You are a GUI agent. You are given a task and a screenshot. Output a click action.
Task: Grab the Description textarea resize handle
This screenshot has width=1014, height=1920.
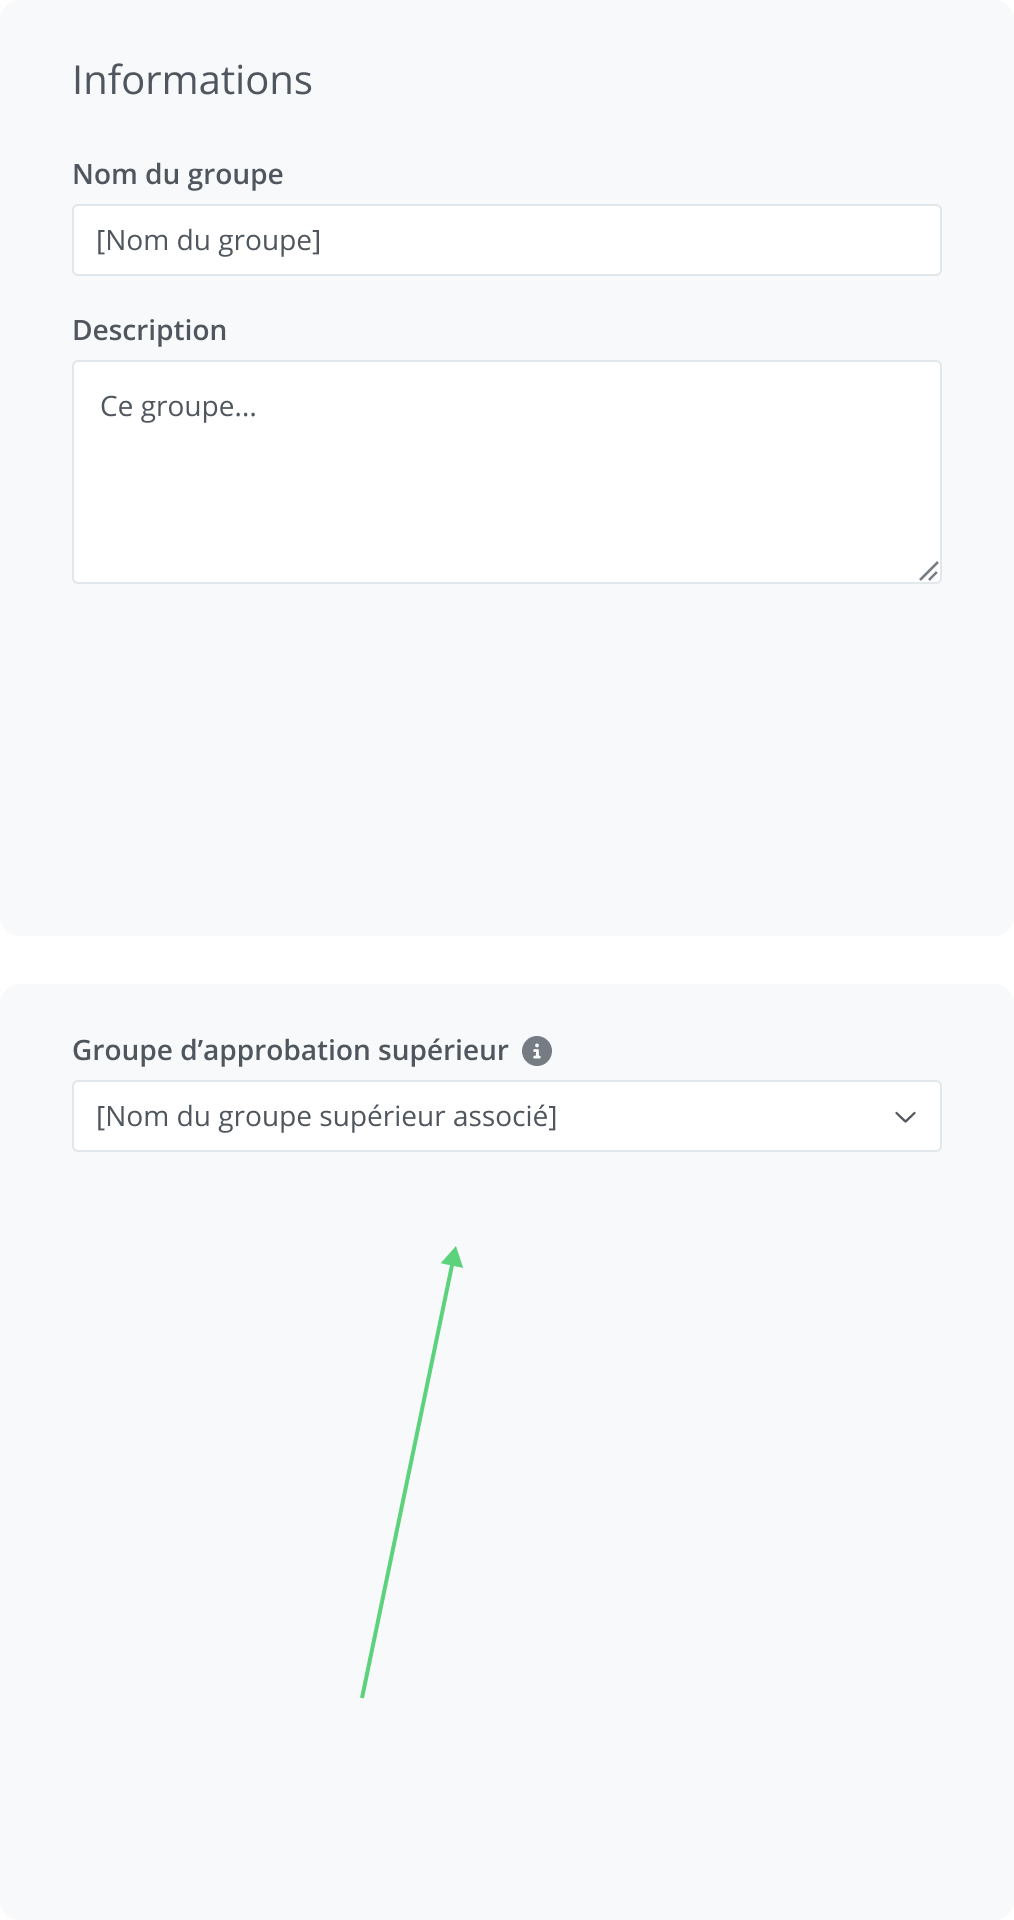click(929, 571)
